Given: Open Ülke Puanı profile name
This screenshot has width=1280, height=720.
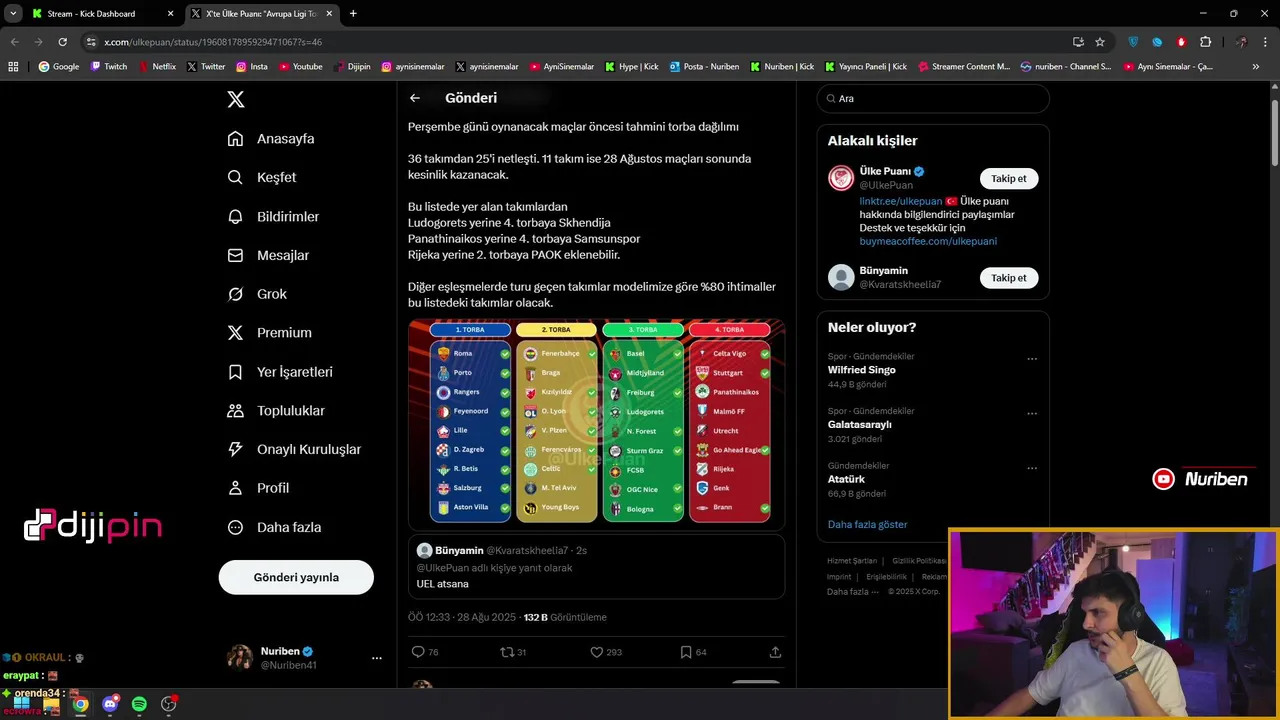Looking at the screenshot, I should (x=885, y=171).
